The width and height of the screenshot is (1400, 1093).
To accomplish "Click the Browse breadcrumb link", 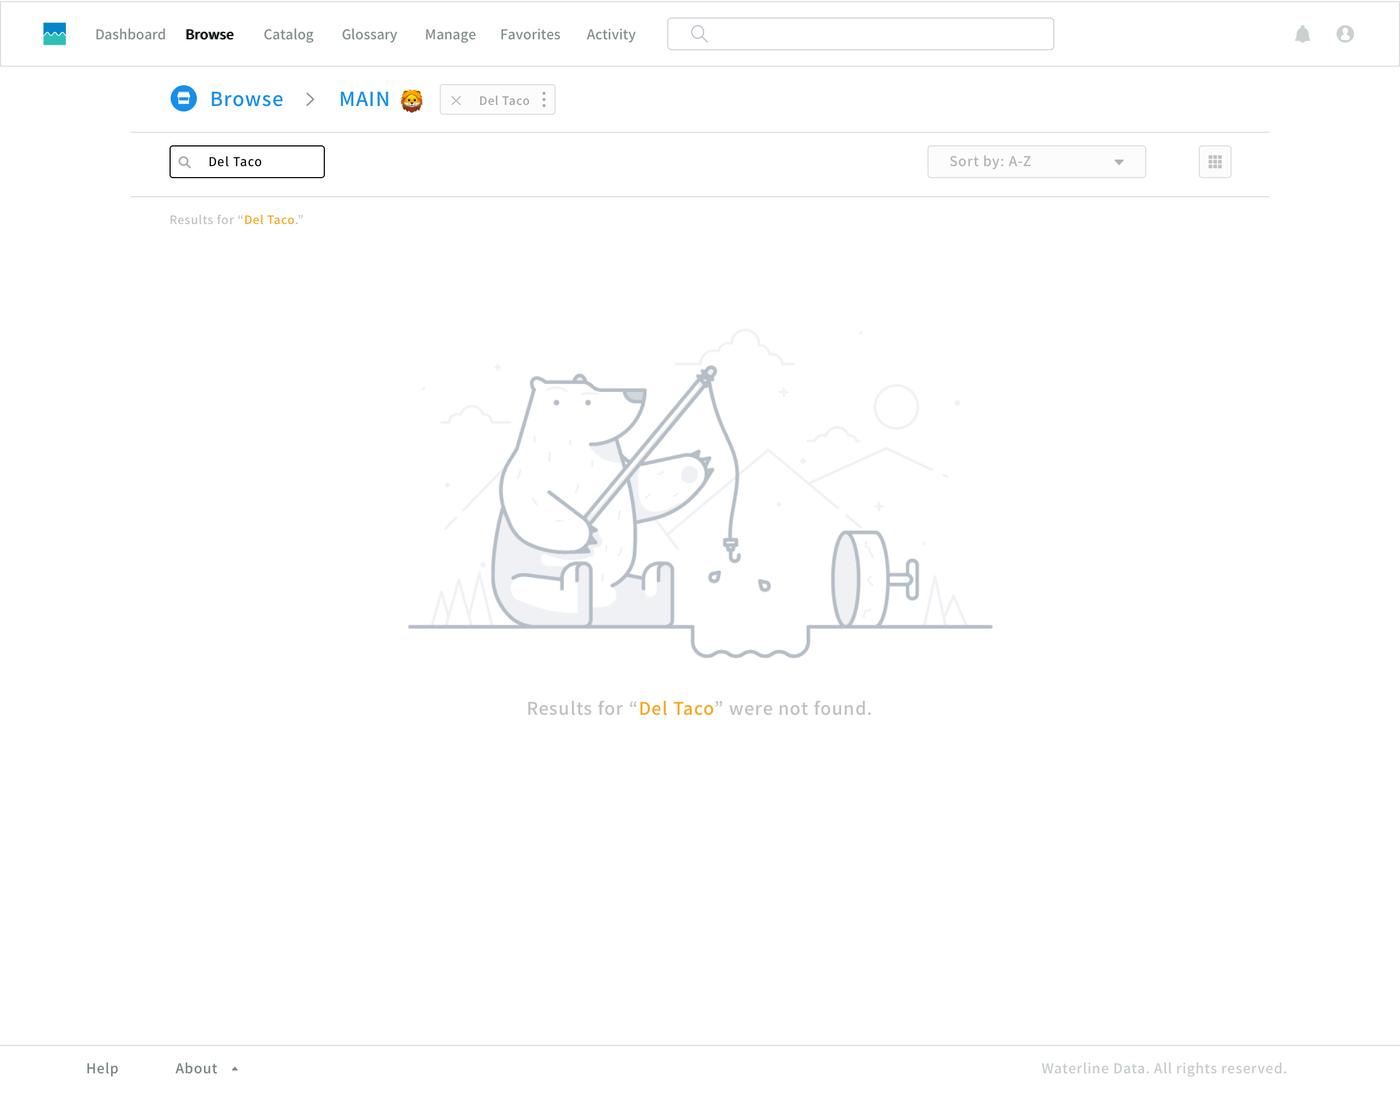I will point(246,99).
